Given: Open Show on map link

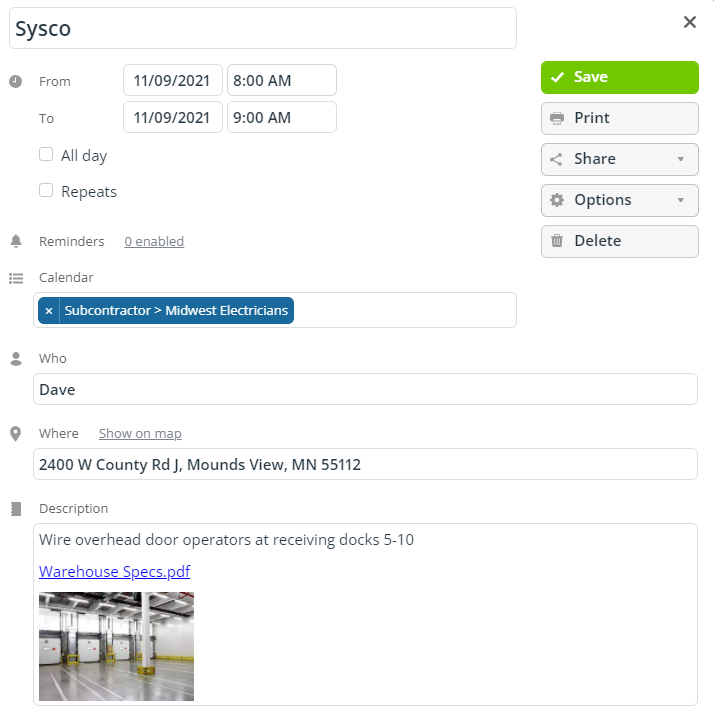Looking at the screenshot, I should [x=140, y=434].
